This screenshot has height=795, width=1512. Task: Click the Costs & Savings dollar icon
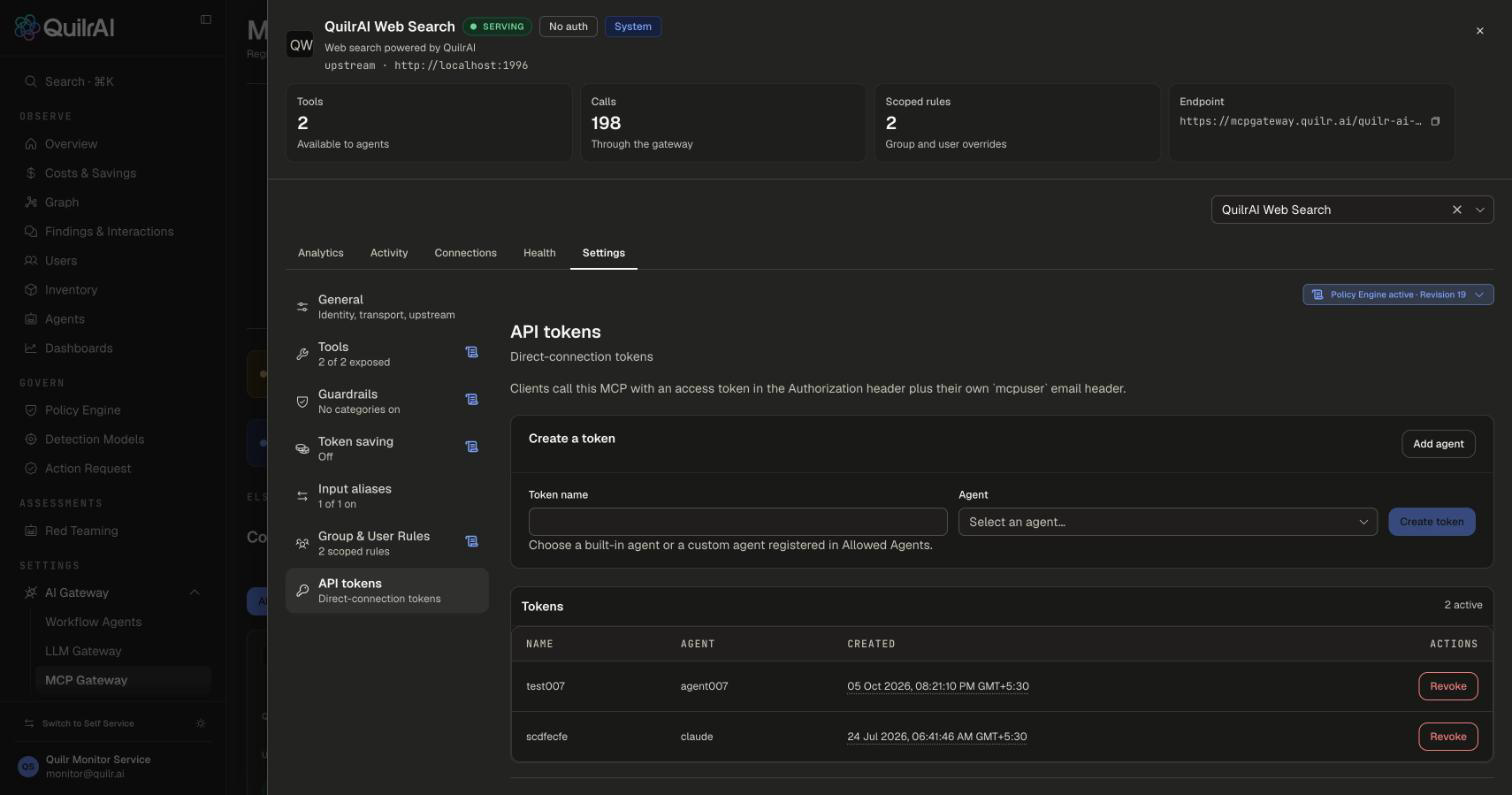[x=31, y=173]
